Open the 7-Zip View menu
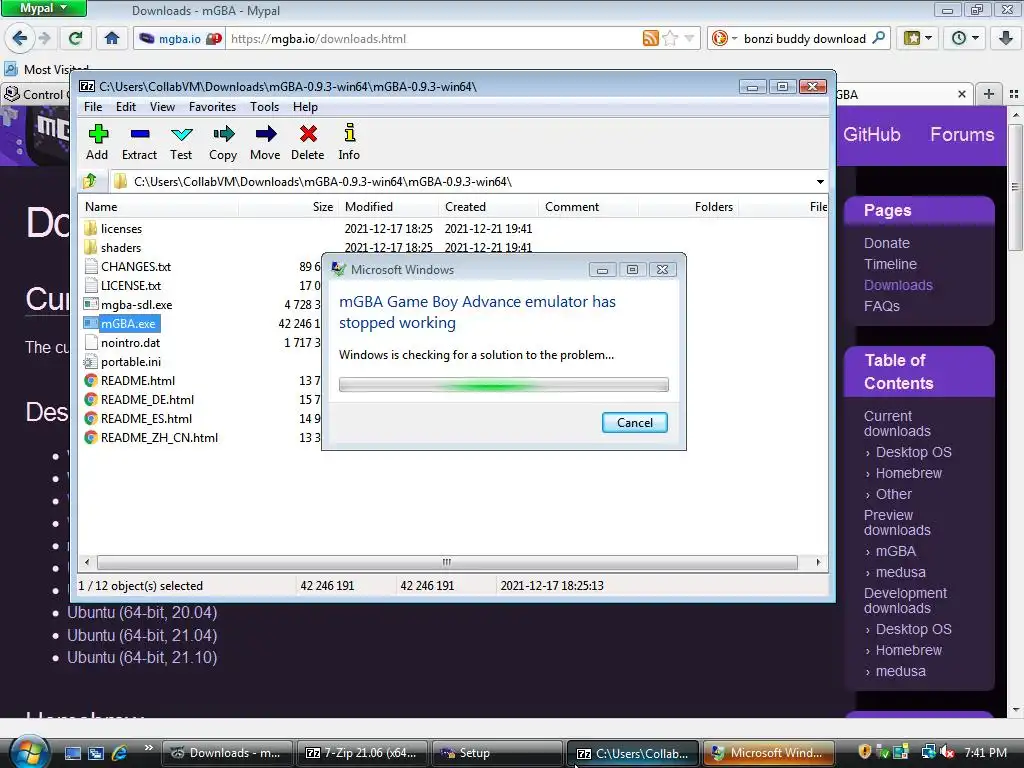Viewport: 1024px width, 768px height. click(x=162, y=106)
